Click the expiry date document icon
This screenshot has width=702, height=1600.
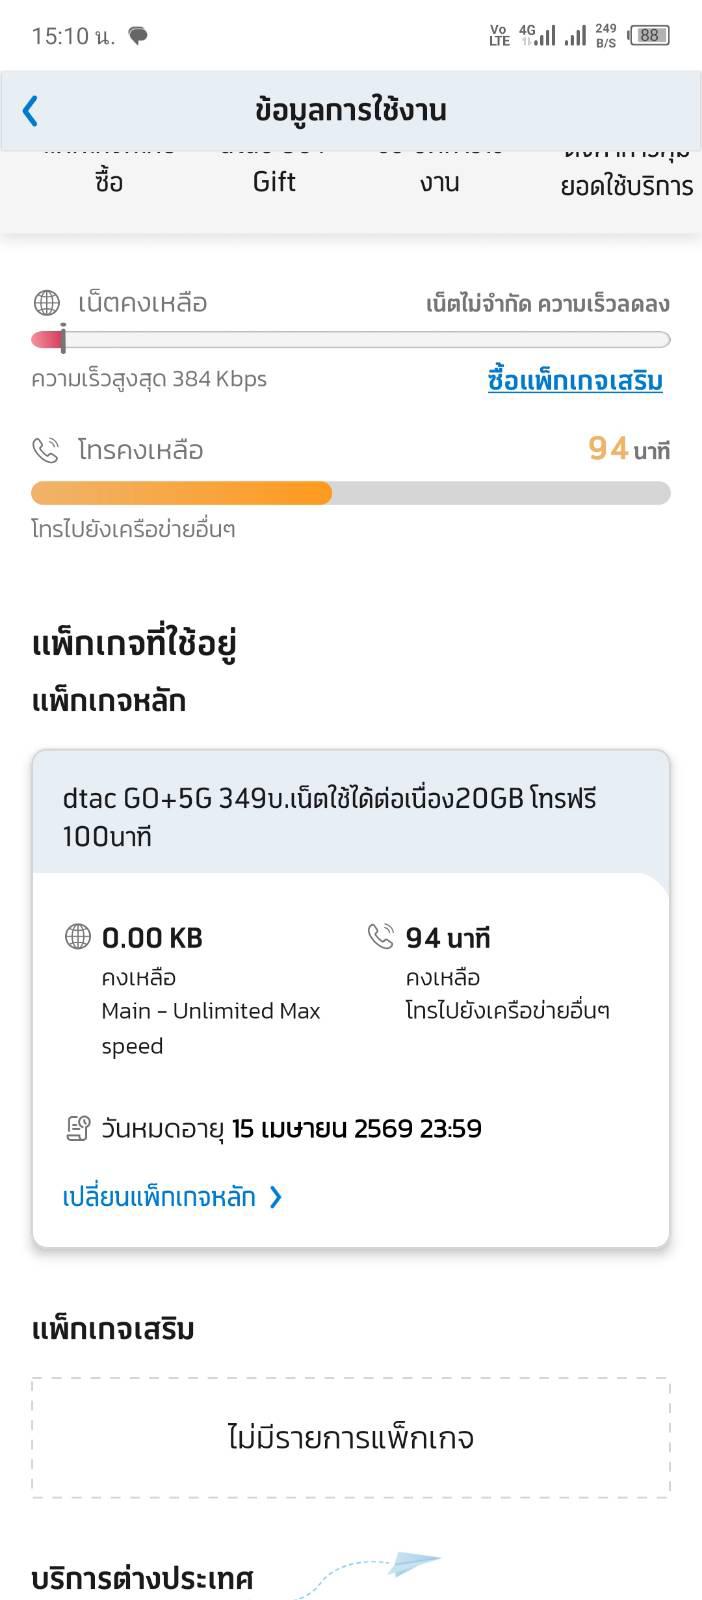coord(77,1129)
